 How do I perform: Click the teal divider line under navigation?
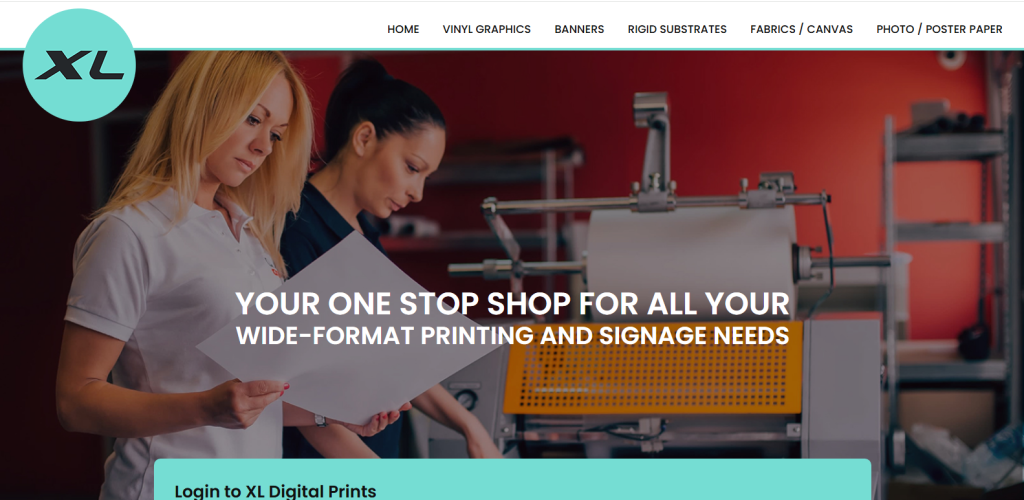580,50
